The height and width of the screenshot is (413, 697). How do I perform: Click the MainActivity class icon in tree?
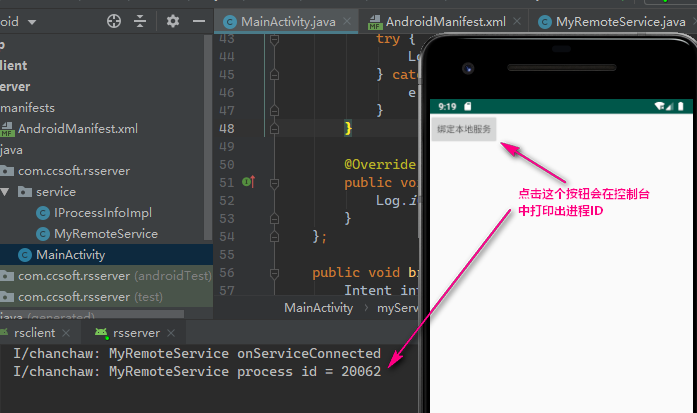click(x=24, y=255)
